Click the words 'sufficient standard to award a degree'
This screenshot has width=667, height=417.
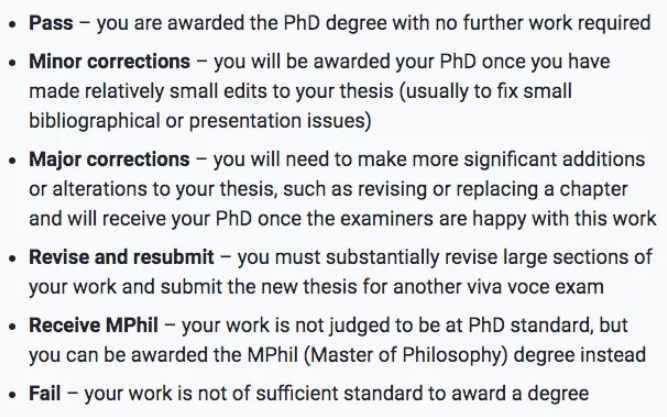422,394
